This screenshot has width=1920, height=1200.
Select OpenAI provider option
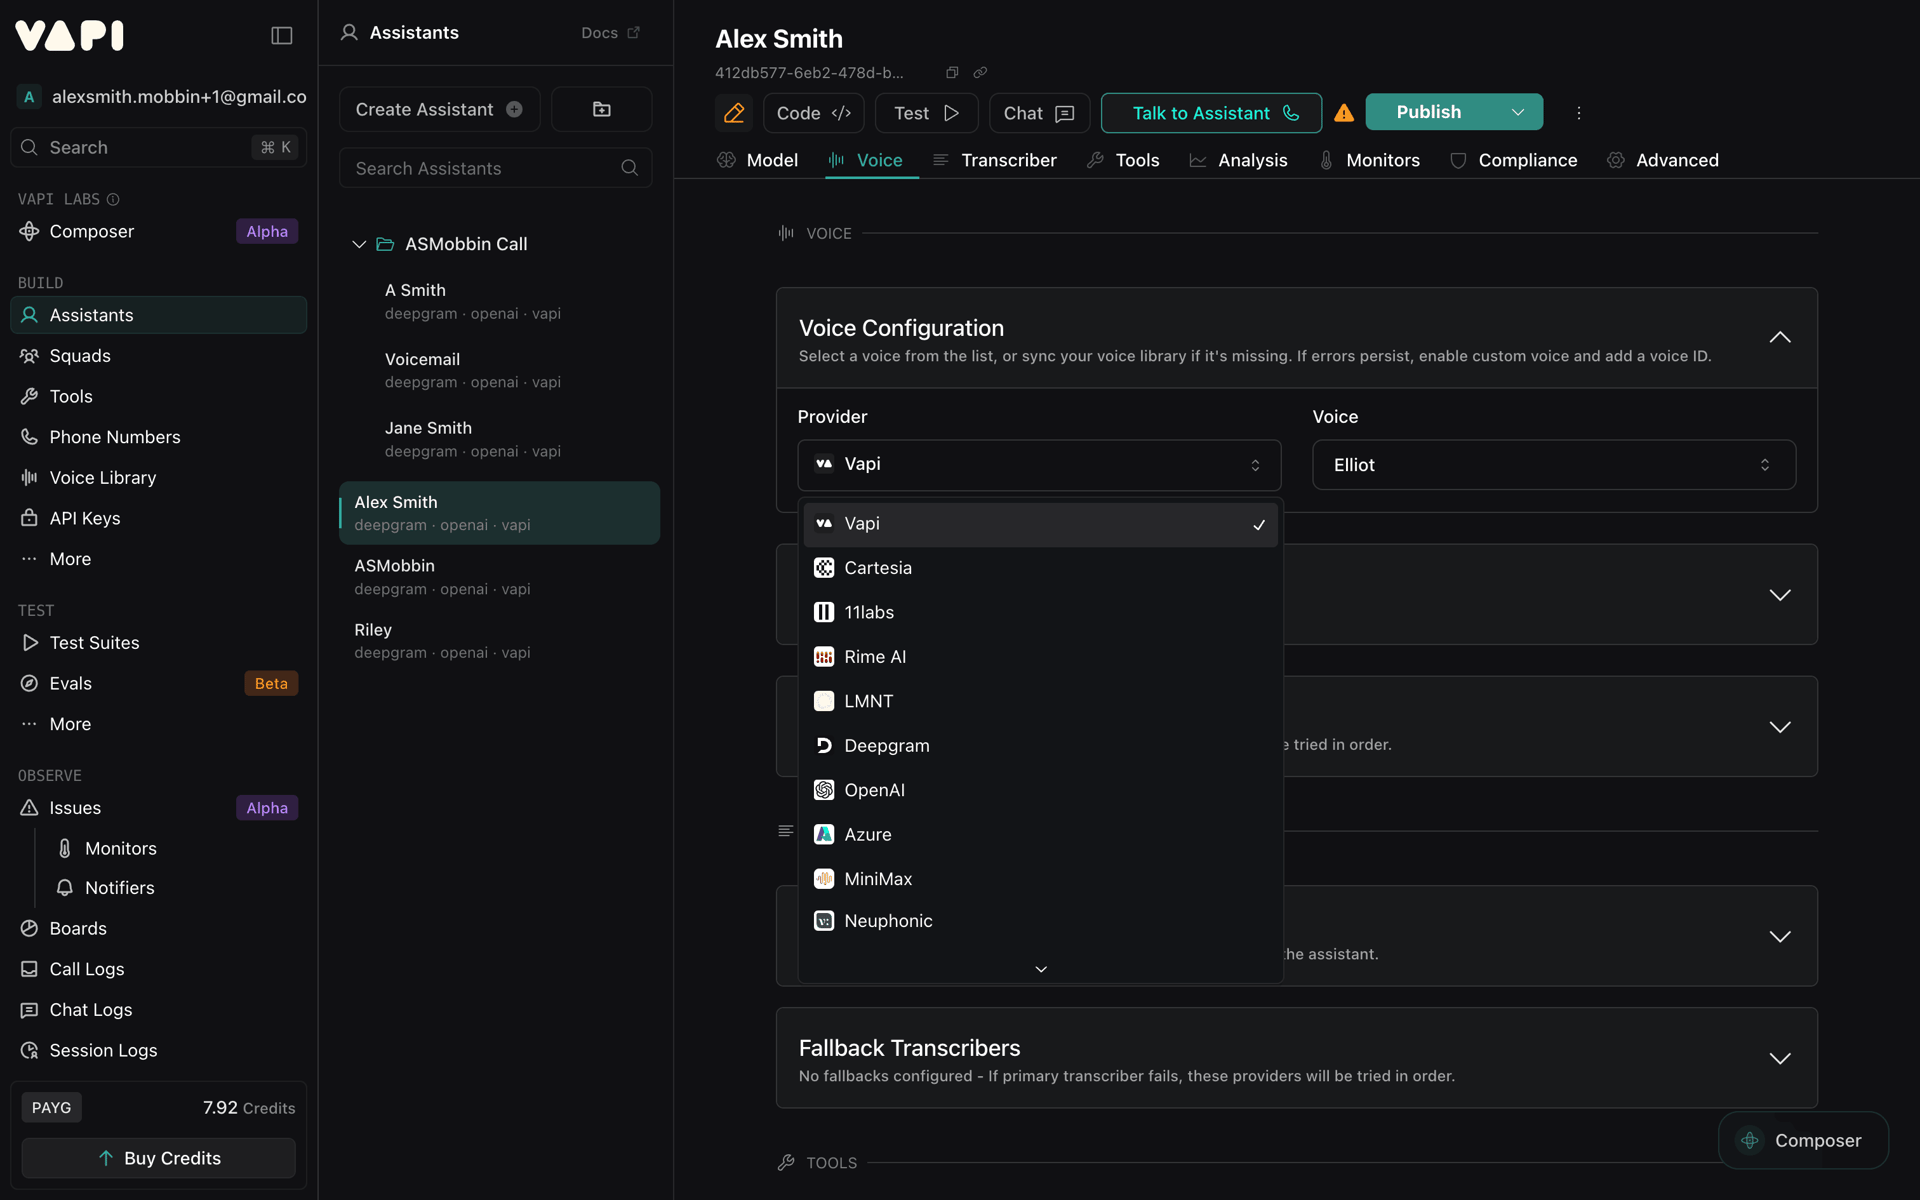point(1040,790)
